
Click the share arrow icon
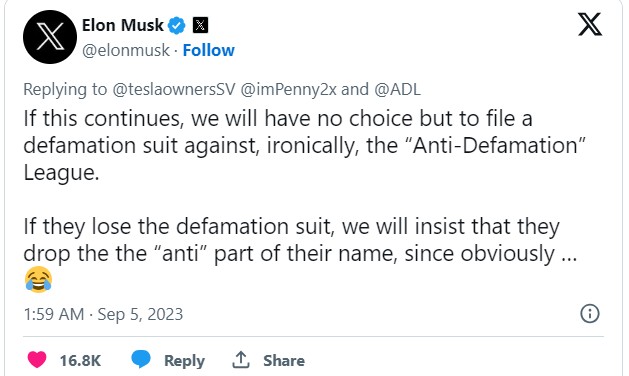241,360
